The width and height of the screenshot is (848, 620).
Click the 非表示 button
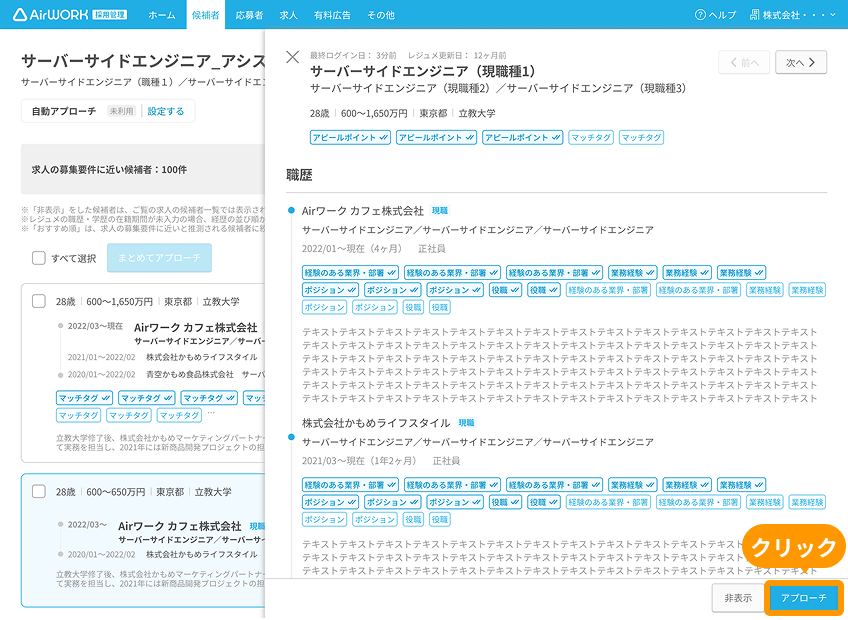pyautogui.click(x=738, y=598)
